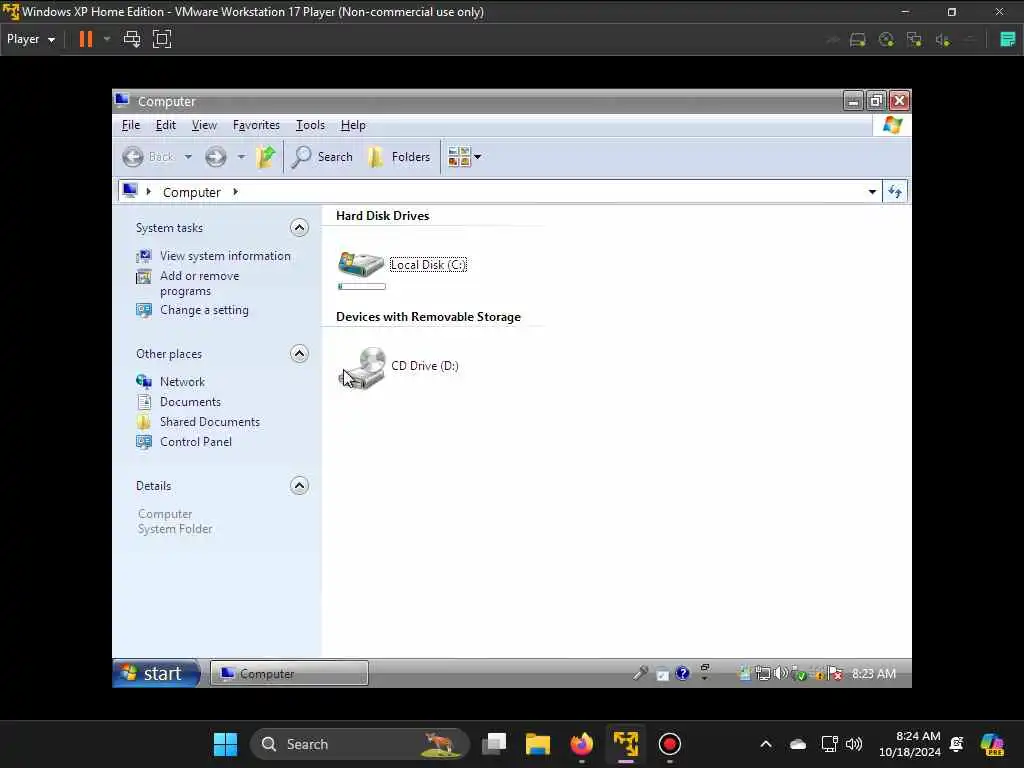The height and width of the screenshot is (768, 1024).
Task: Open Control Panel from Other places
Action: point(195,442)
